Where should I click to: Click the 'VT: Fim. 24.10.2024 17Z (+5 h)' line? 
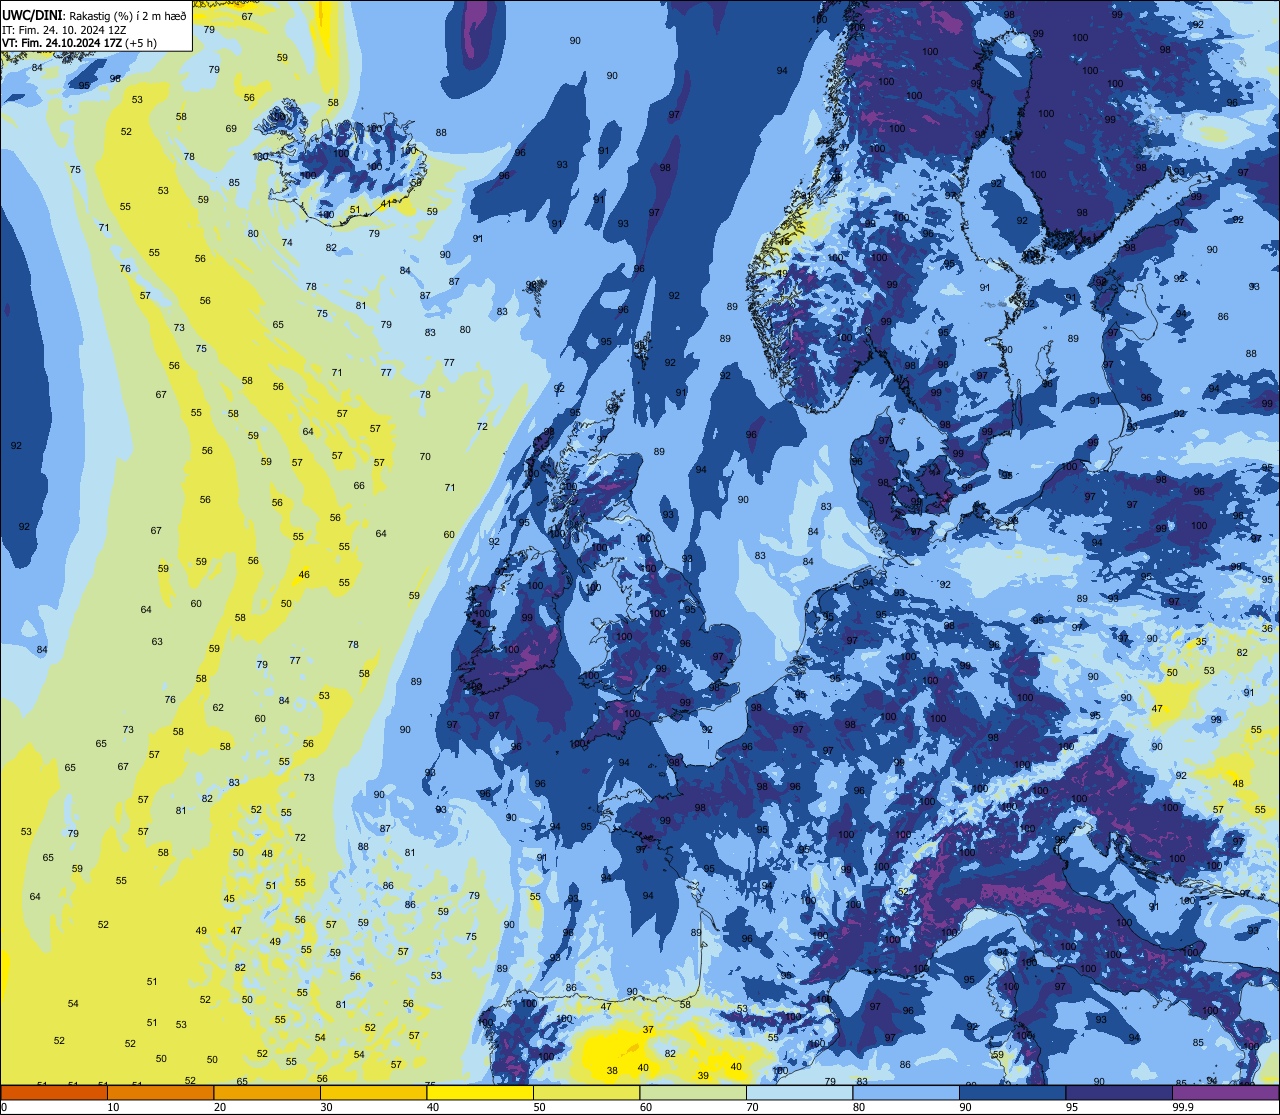[x=79, y=43]
